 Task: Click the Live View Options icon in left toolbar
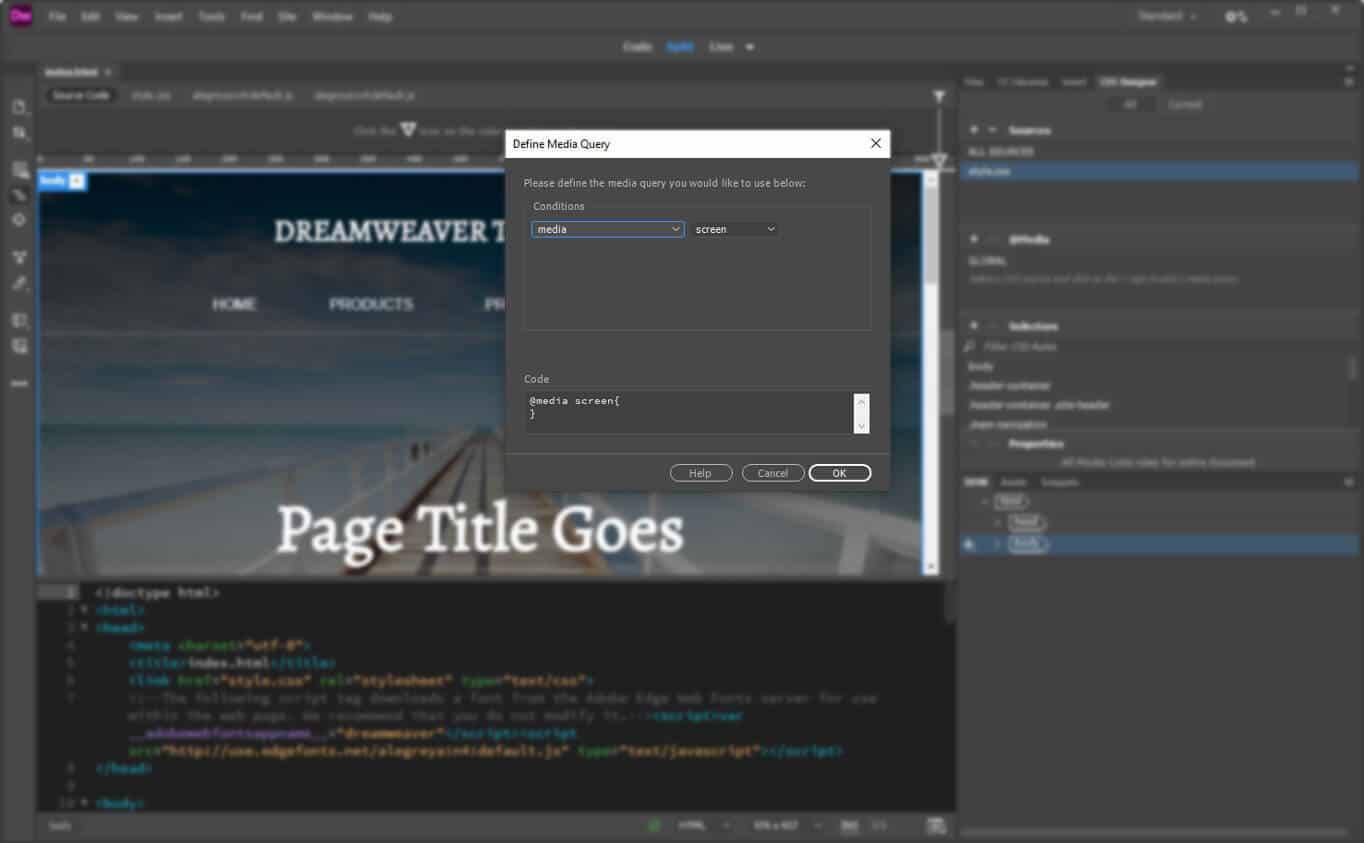click(19, 170)
